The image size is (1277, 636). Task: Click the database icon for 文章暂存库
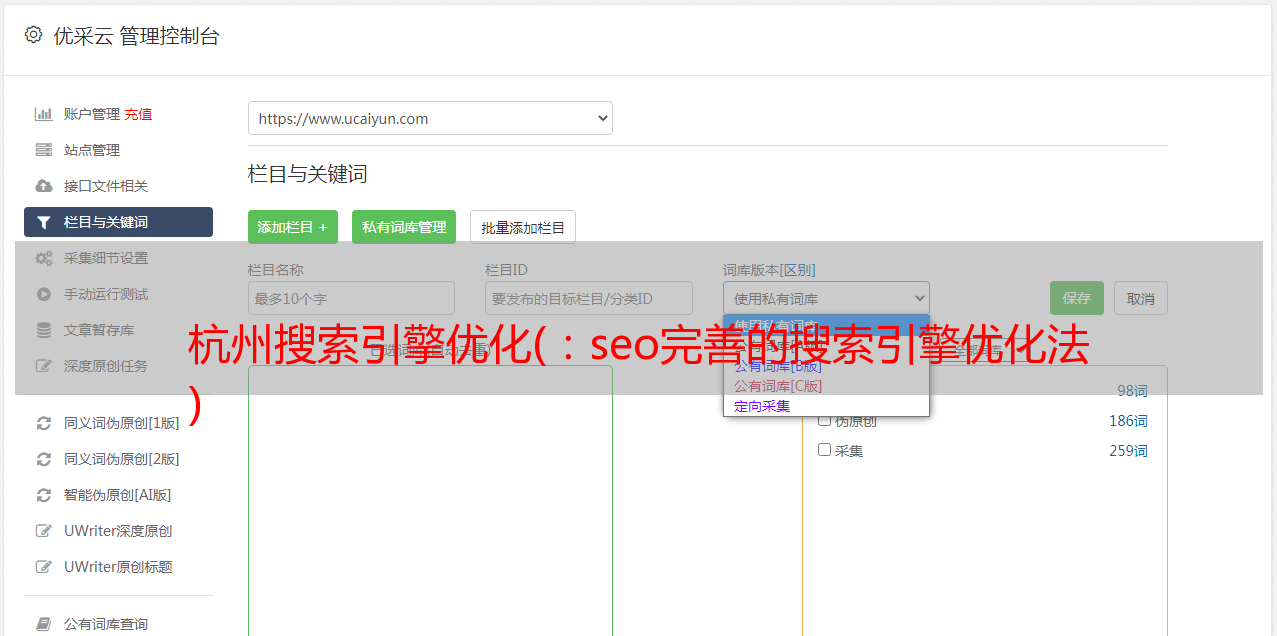[43, 330]
